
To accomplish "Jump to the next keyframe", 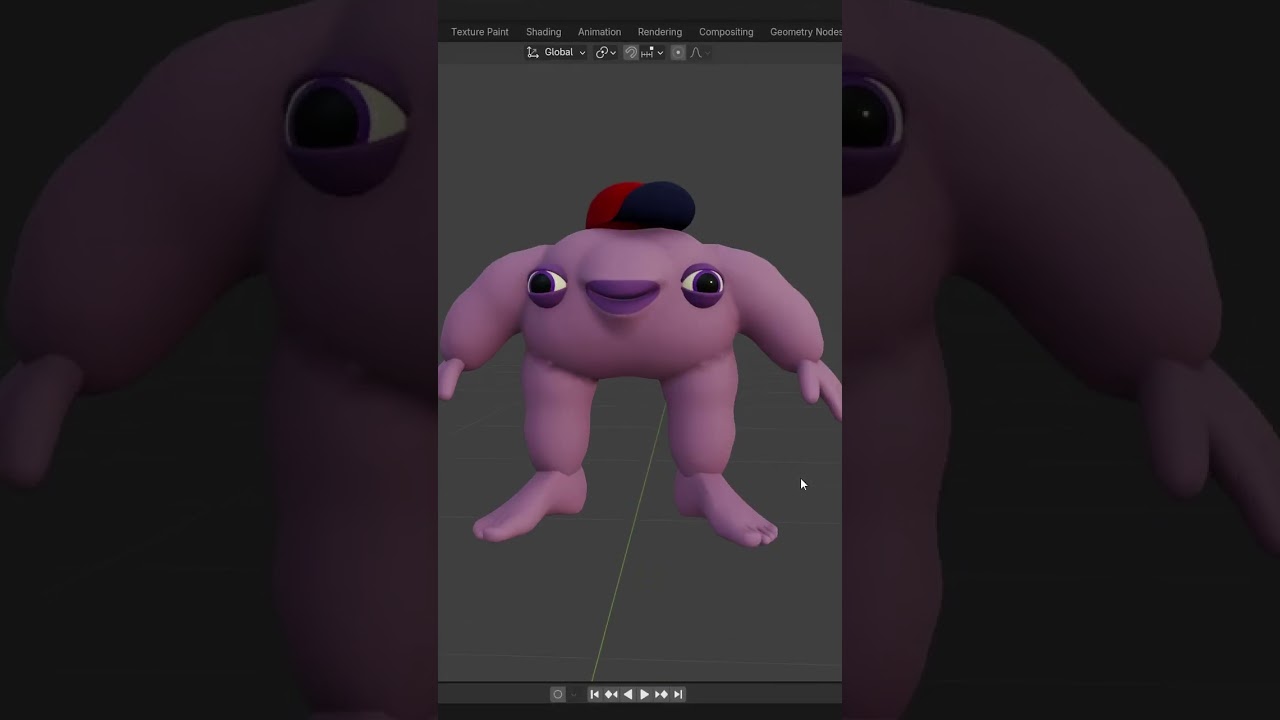I will pyautogui.click(x=661, y=694).
